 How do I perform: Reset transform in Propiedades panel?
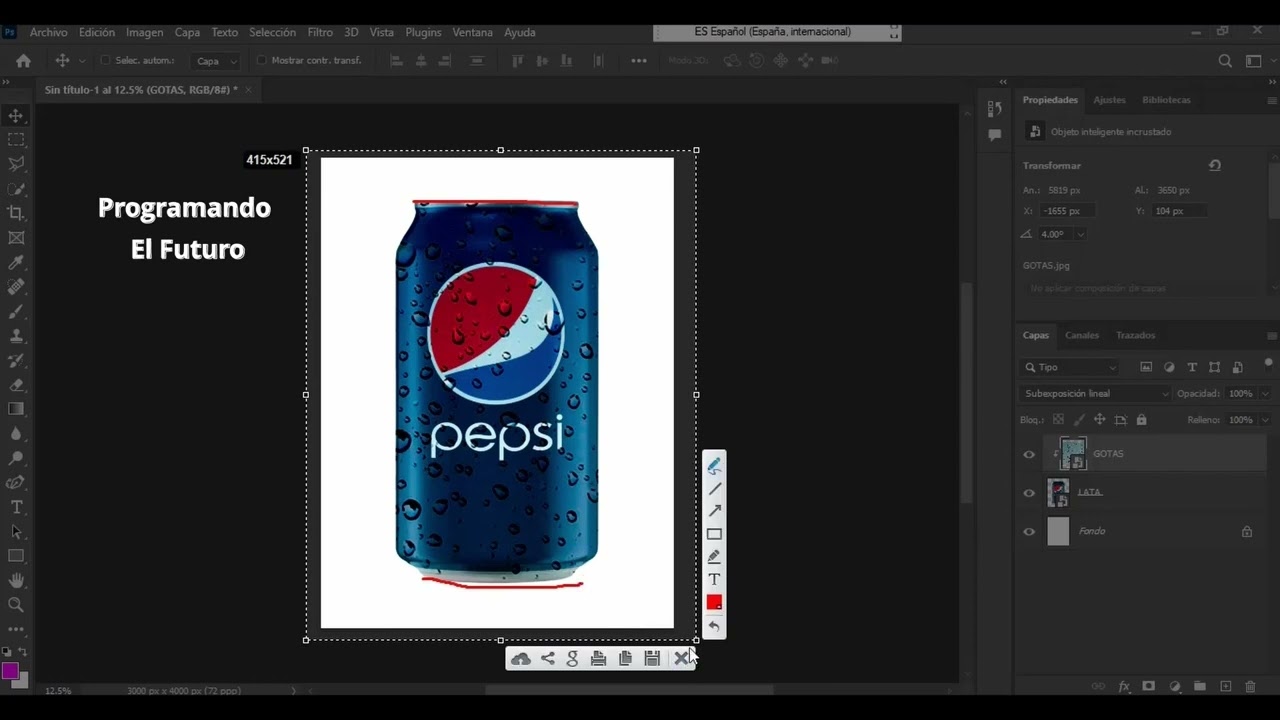coord(1215,166)
